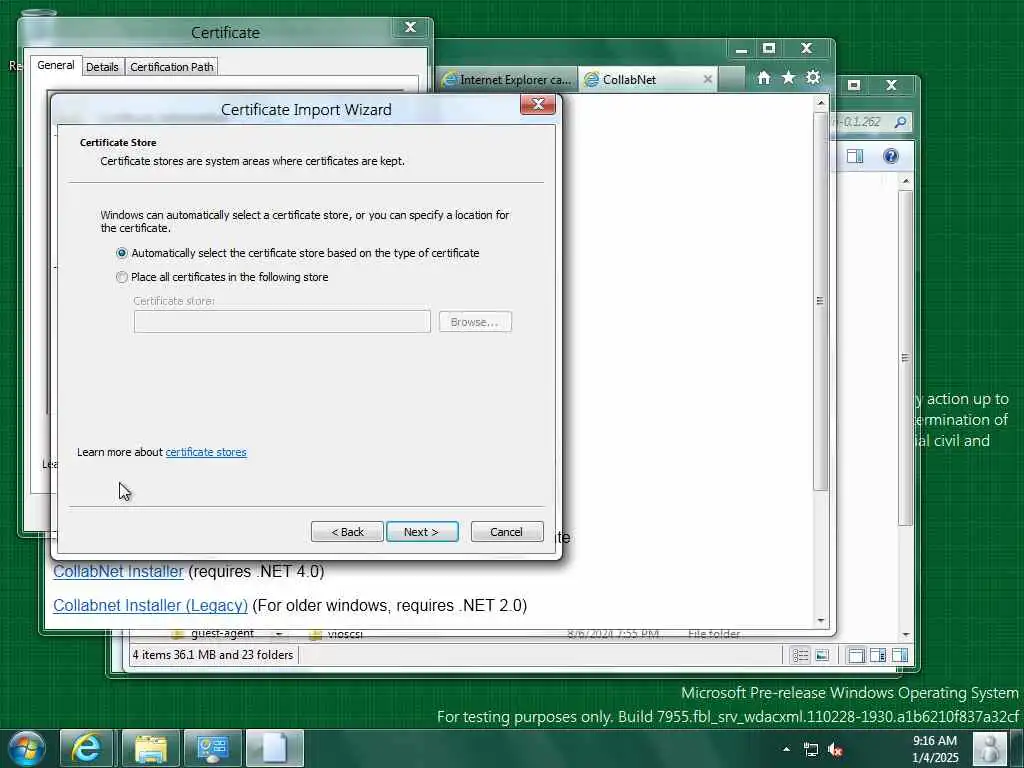
Task: Close the CollabNet browser tab
Action: 707,79
